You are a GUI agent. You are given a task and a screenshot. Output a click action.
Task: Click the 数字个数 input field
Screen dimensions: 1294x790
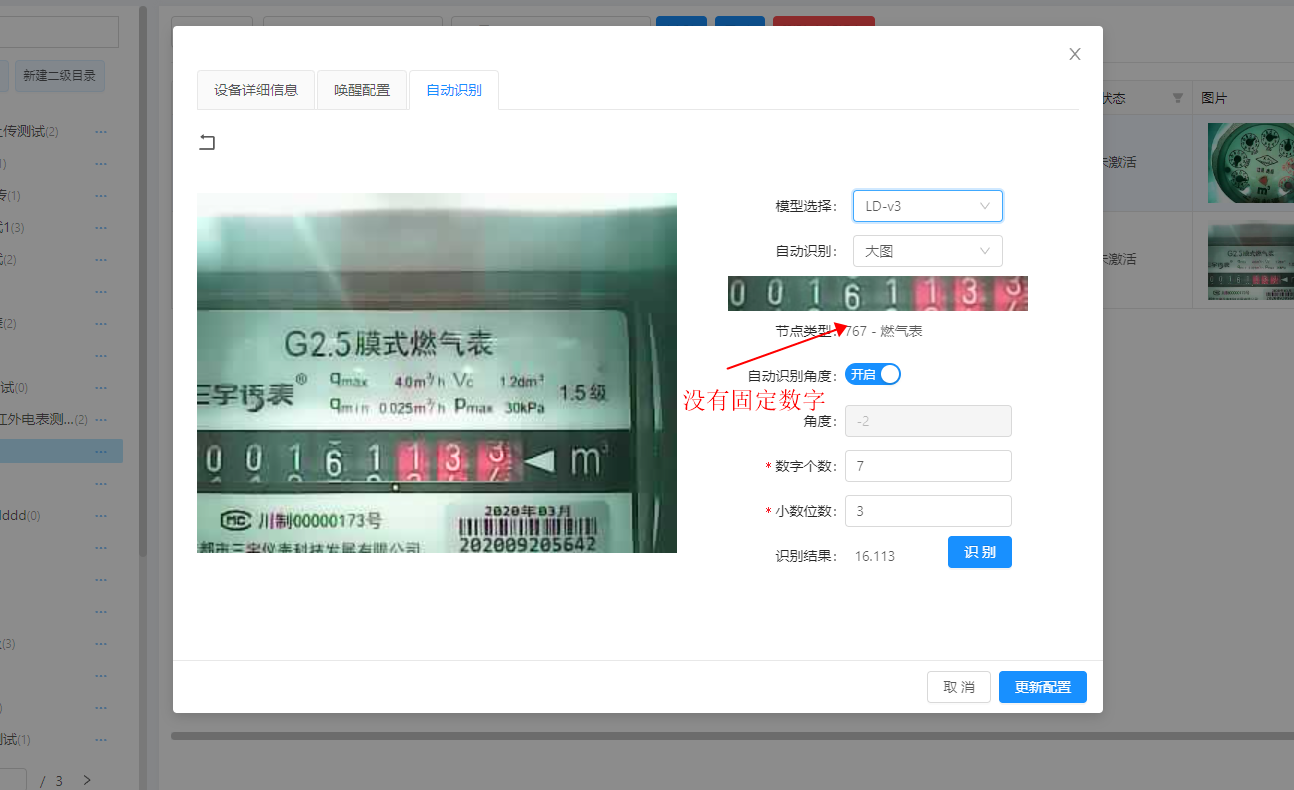pyautogui.click(x=928, y=466)
